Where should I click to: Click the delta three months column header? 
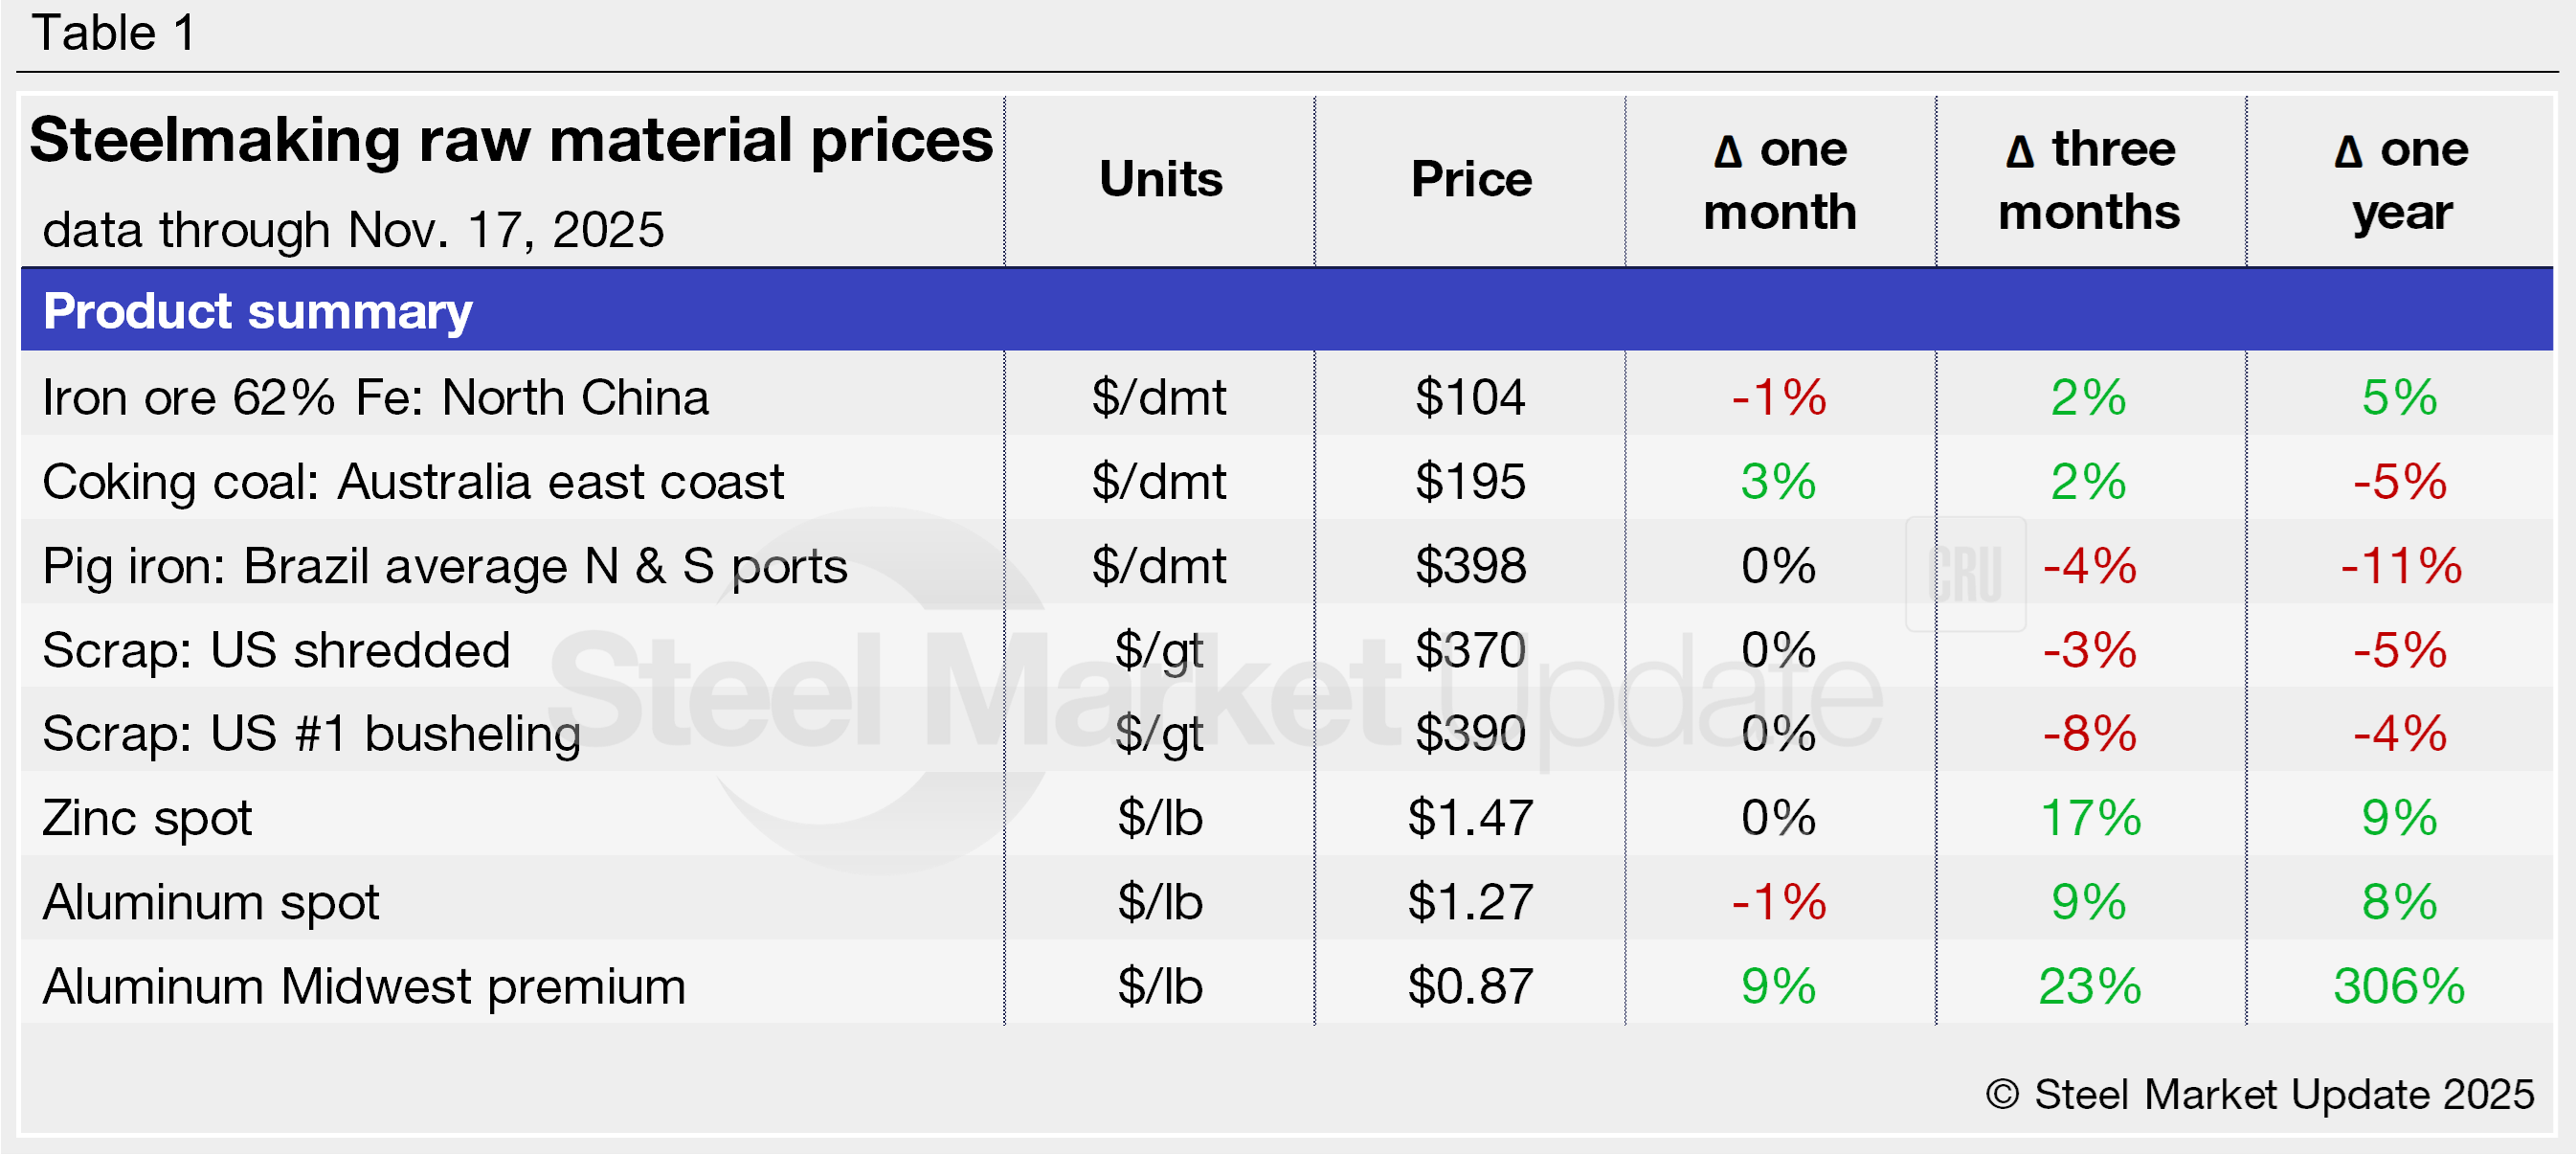[x=2089, y=180]
